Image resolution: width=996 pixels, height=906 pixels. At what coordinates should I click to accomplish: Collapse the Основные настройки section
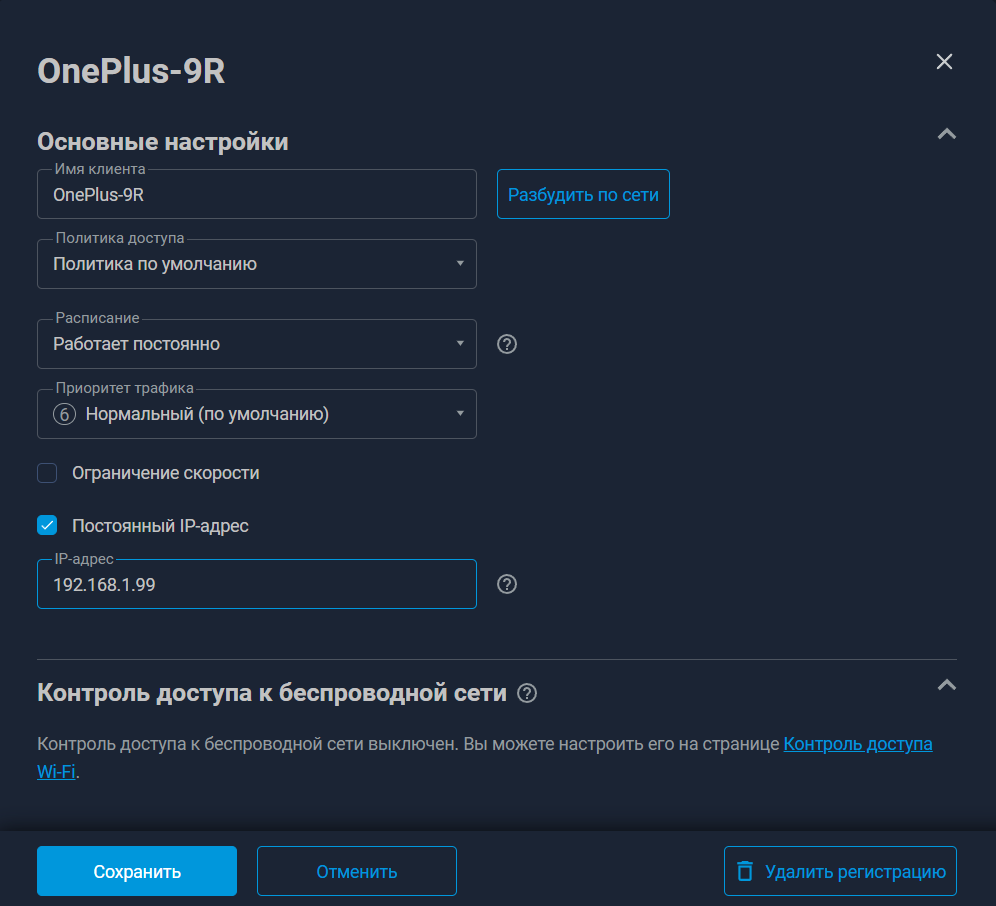click(x=946, y=134)
